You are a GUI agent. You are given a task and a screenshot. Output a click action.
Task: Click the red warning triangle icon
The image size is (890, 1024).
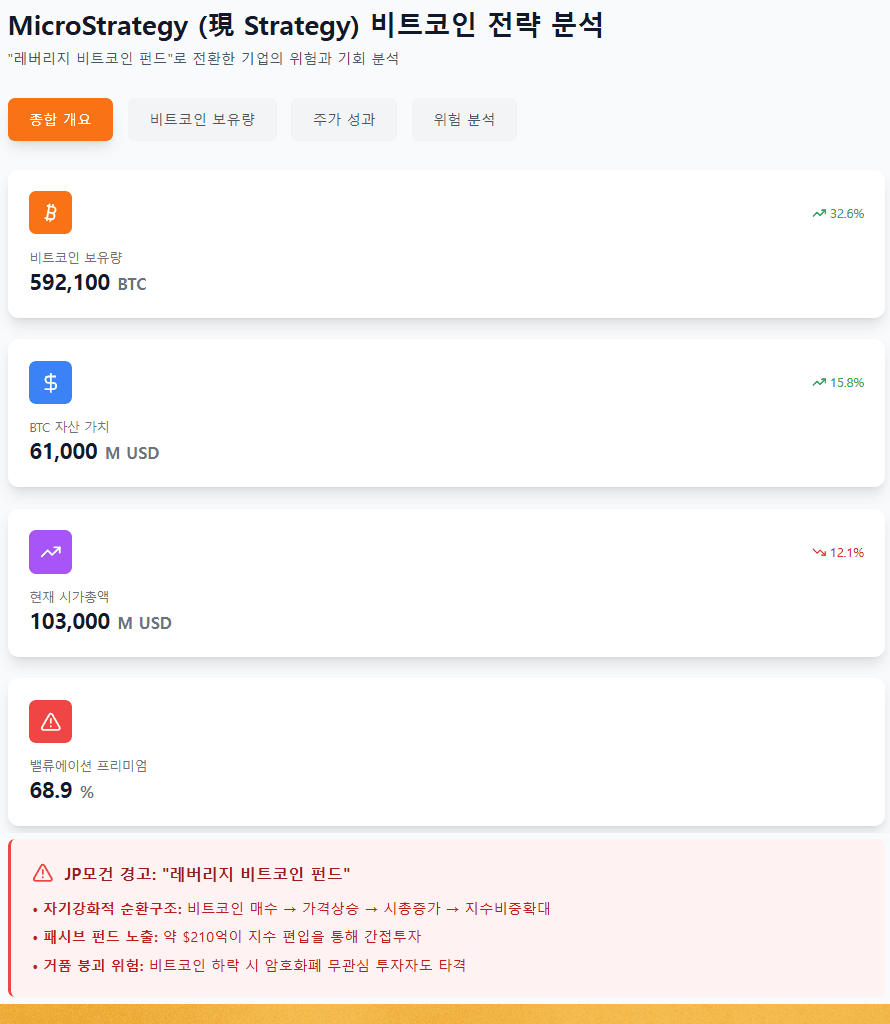tap(51, 721)
